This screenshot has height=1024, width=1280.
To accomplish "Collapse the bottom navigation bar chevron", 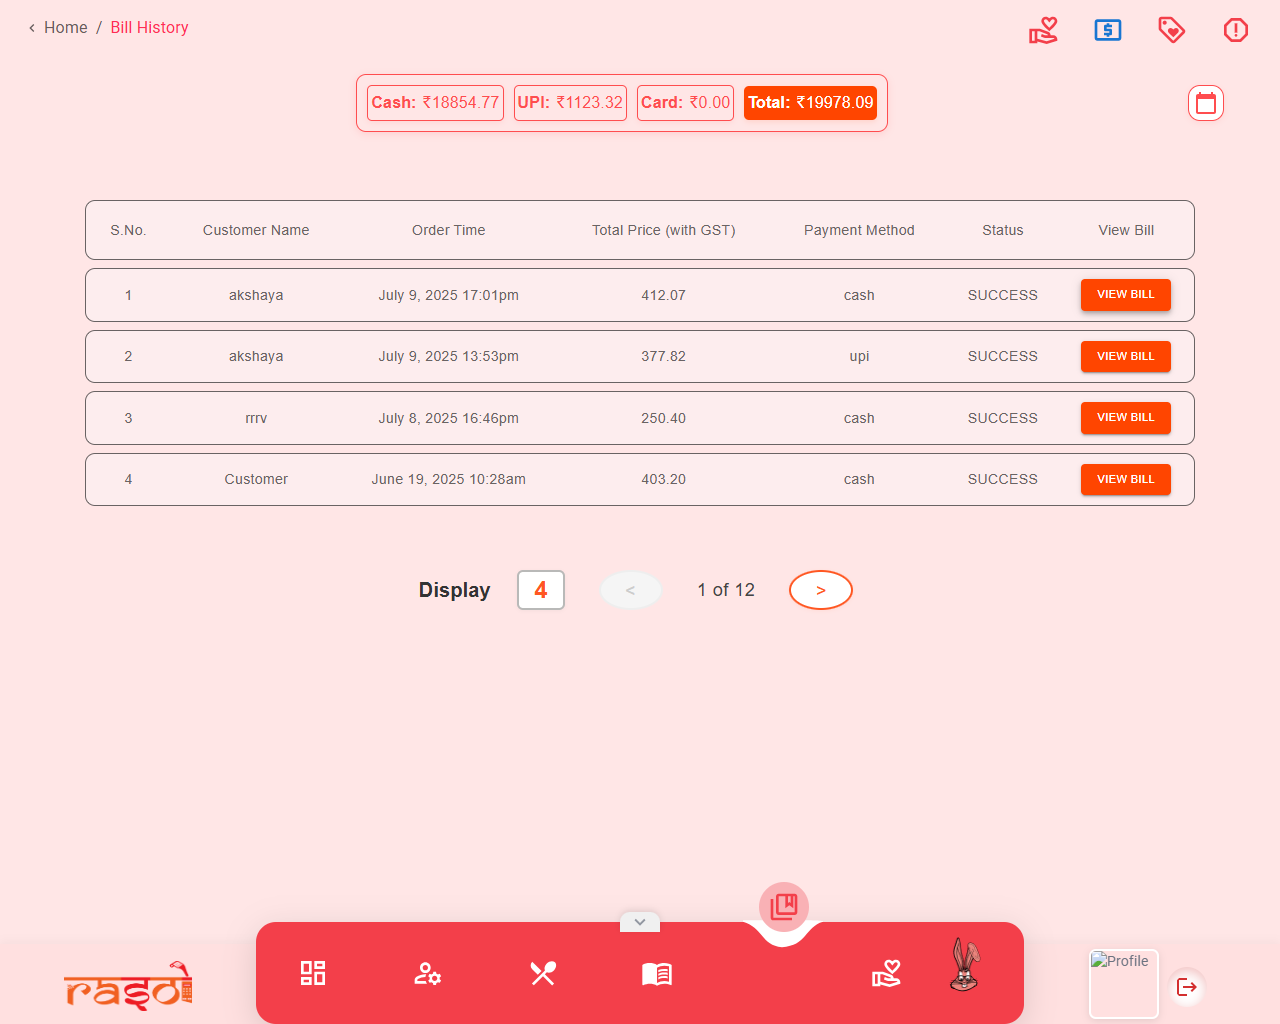I will tap(640, 922).
